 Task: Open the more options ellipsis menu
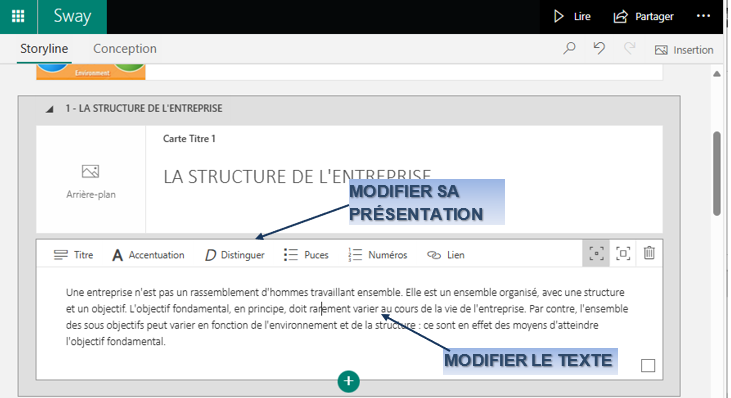(703, 16)
